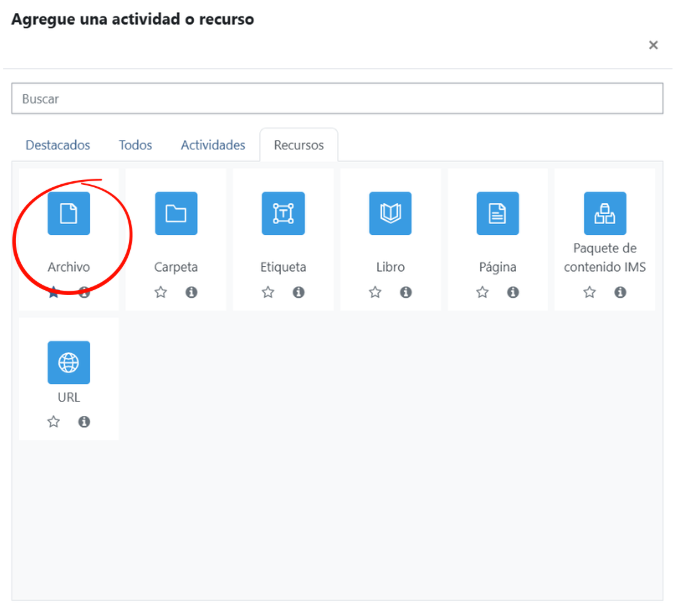Click the 'Paquete de contenido IMS' label
The height and width of the screenshot is (613, 676).
[605, 258]
